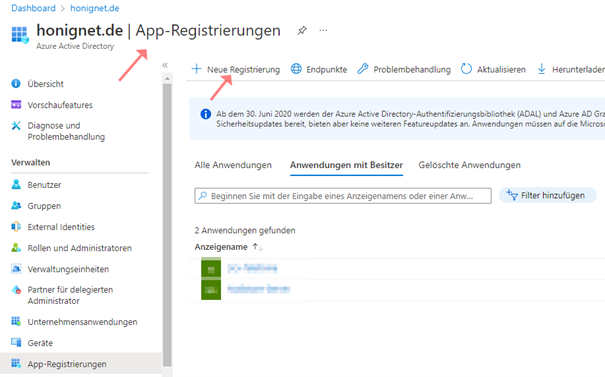This screenshot has height=377, width=605.
Task: Collapse the sidebar with double chevron
Action: [x=165, y=65]
